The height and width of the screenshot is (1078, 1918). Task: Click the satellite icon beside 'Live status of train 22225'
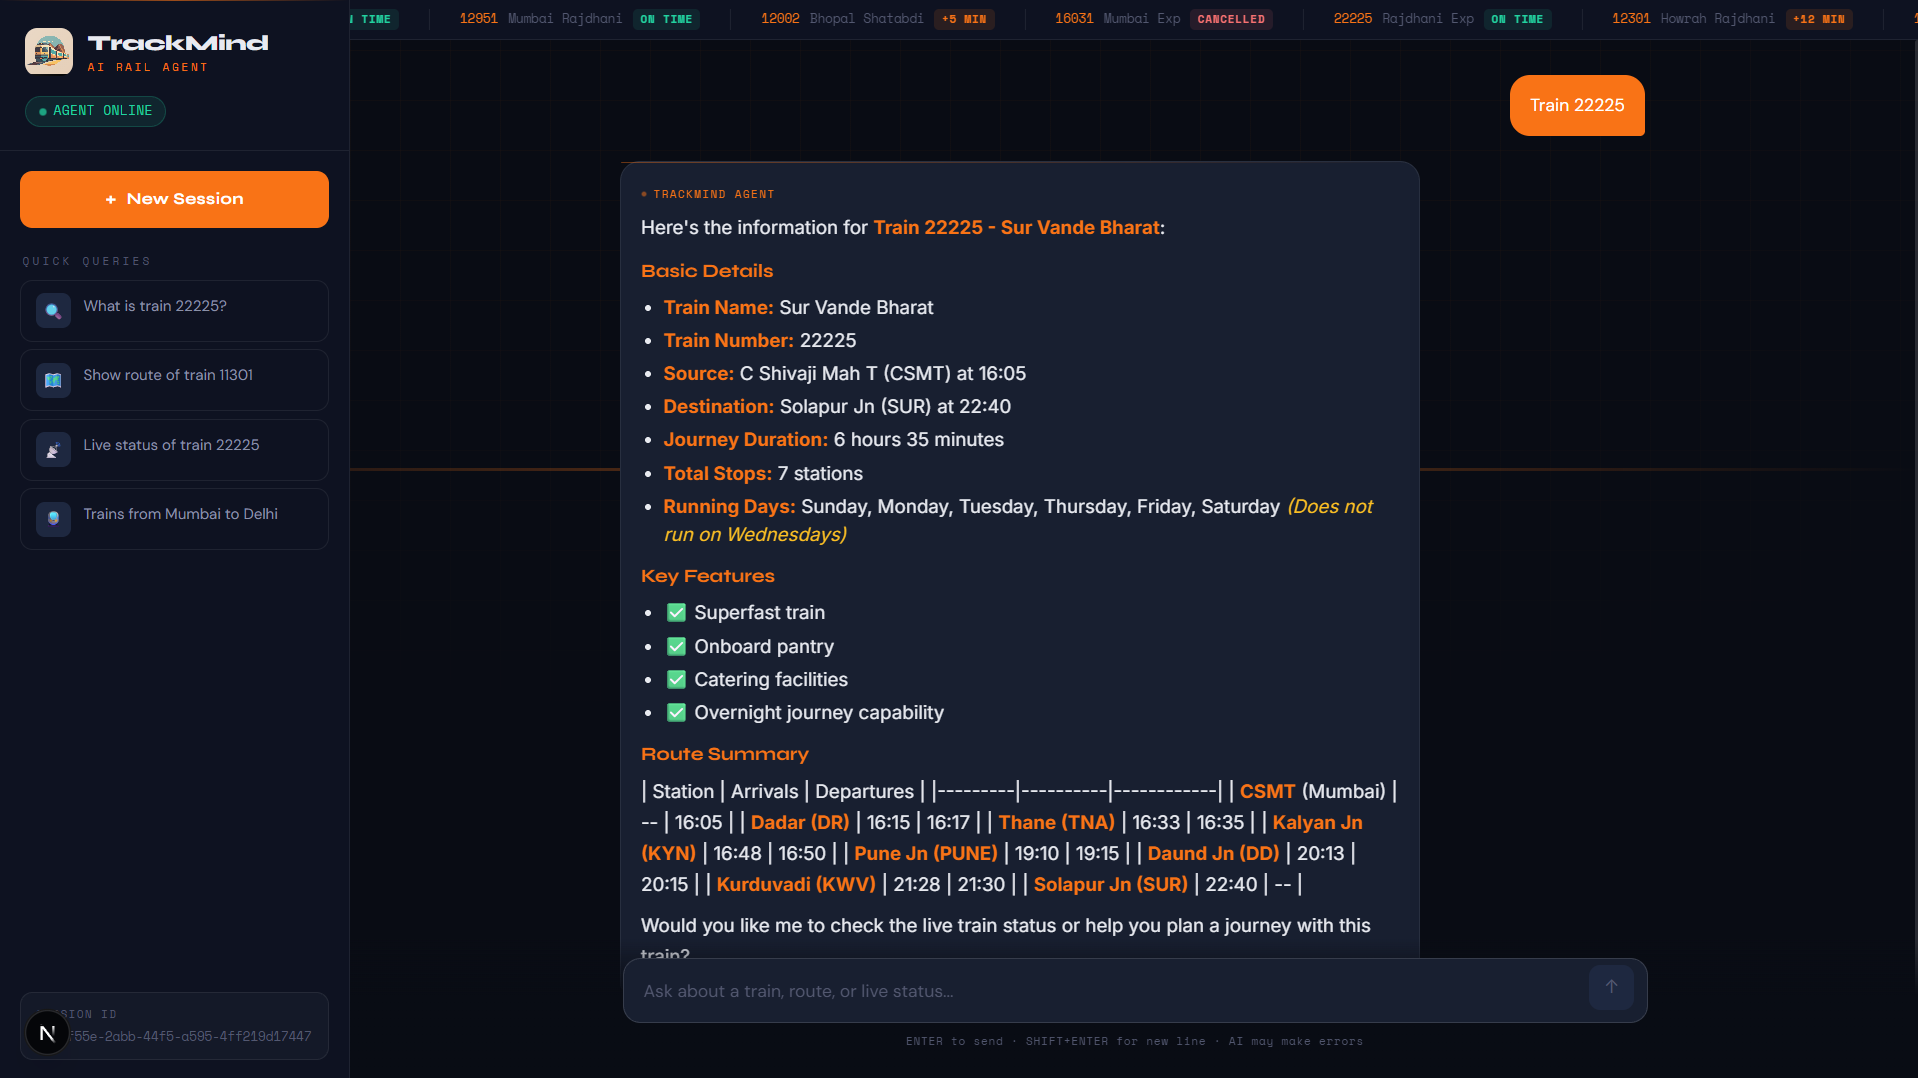(53, 450)
